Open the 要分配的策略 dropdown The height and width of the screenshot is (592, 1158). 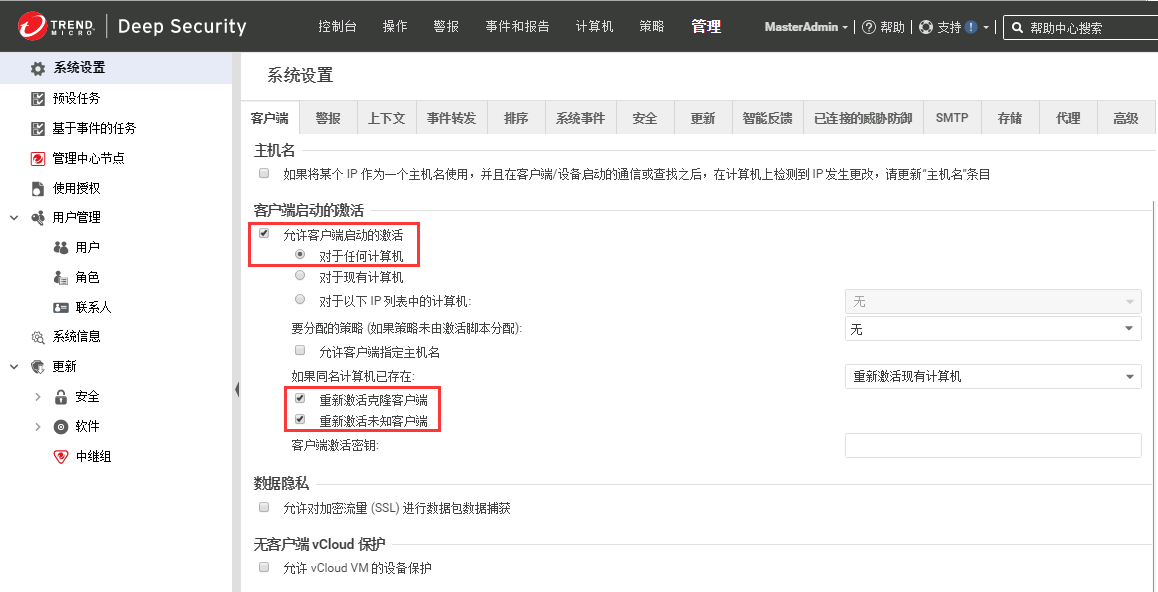coord(992,329)
